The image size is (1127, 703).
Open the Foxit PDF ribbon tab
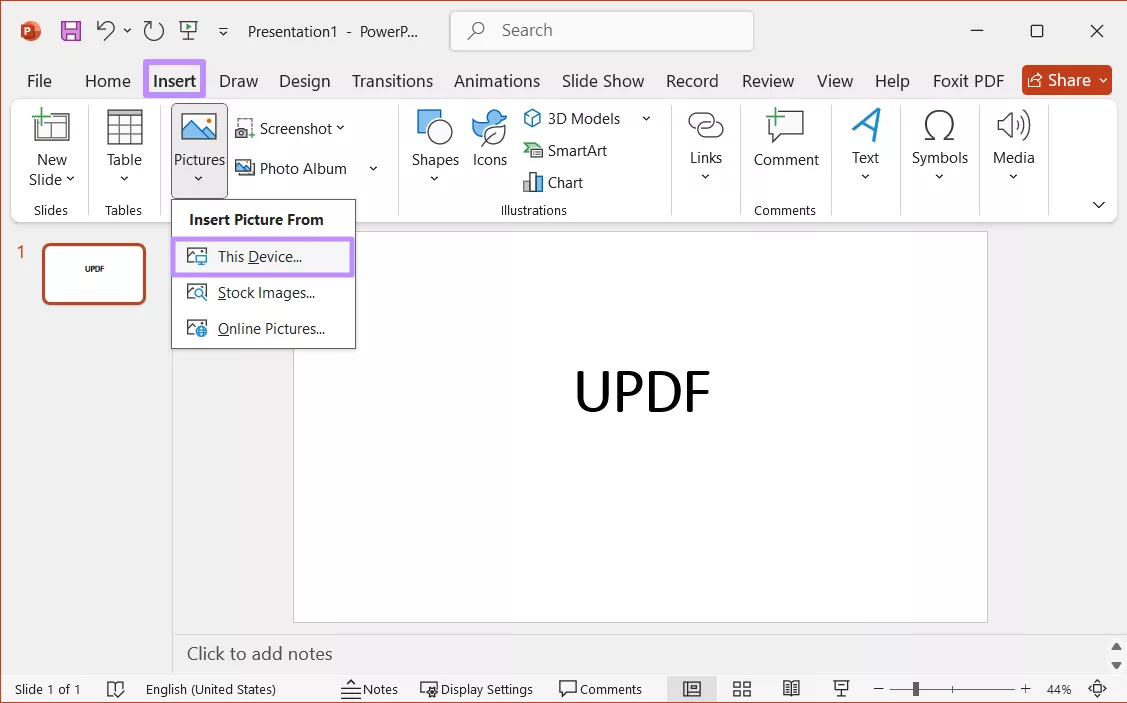pyautogui.click(x=967, y=81)
